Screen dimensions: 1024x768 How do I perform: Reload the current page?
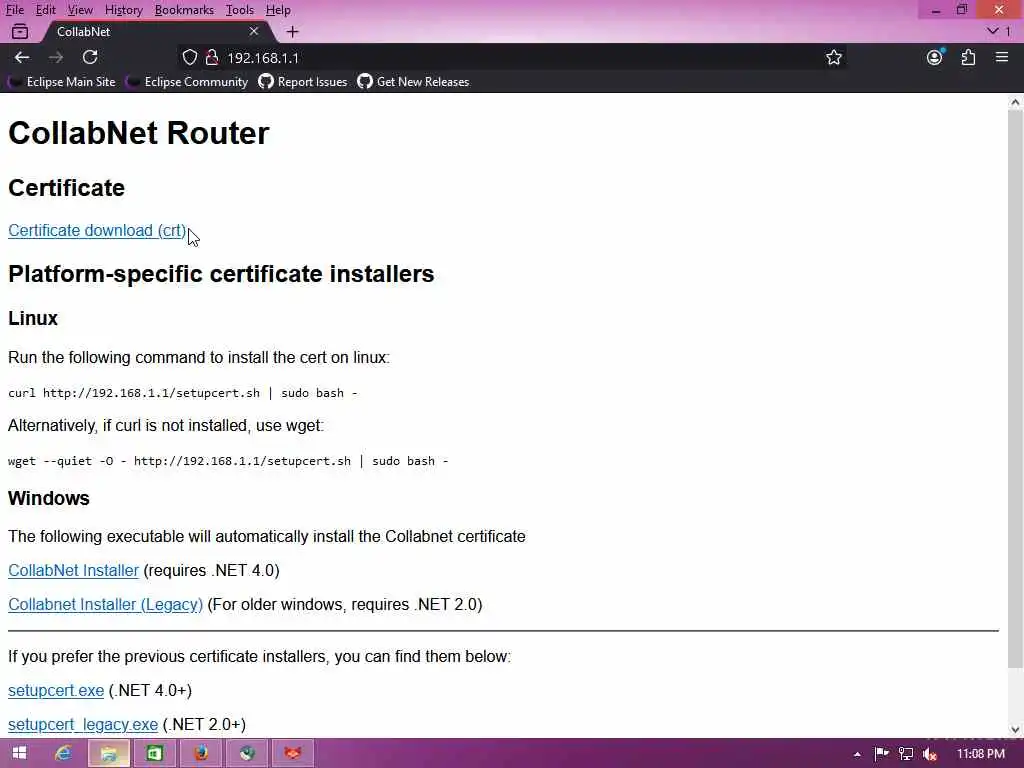(x=90, y=57)
